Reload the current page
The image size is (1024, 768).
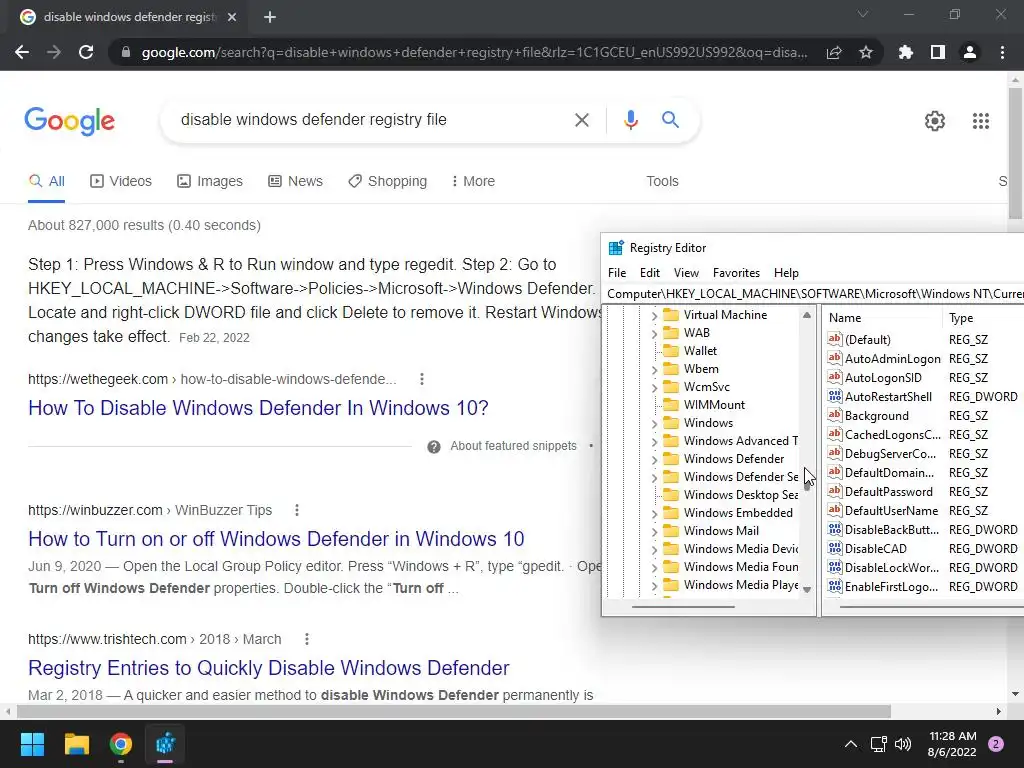tap(86, 52)
